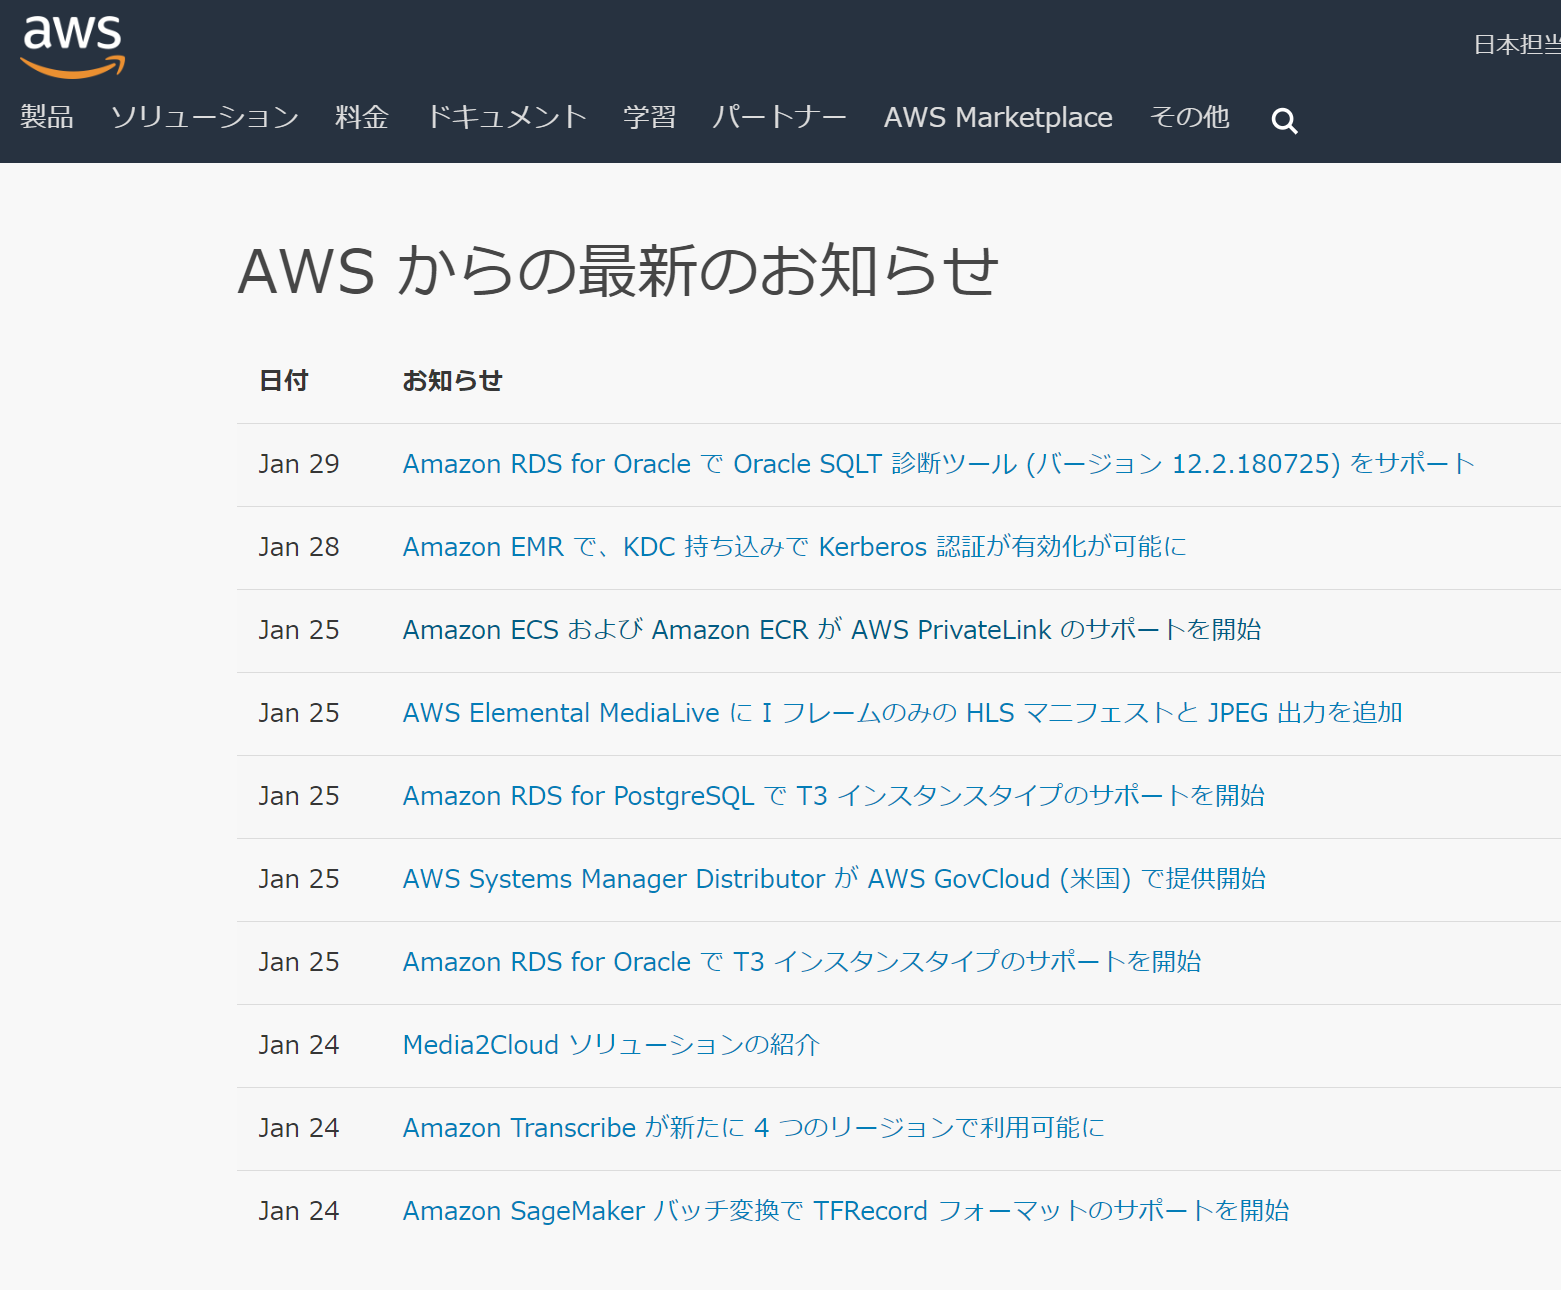Screen dimensions: 1561x1290
Task: Open Media2Cloud ソリューションの紹介 link
Action: (x=611, y=1045)
